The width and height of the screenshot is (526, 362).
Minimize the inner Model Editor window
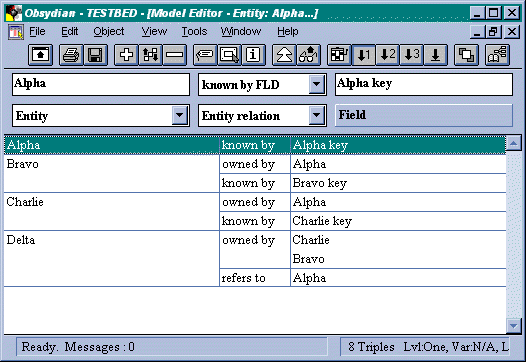(477, 32)
